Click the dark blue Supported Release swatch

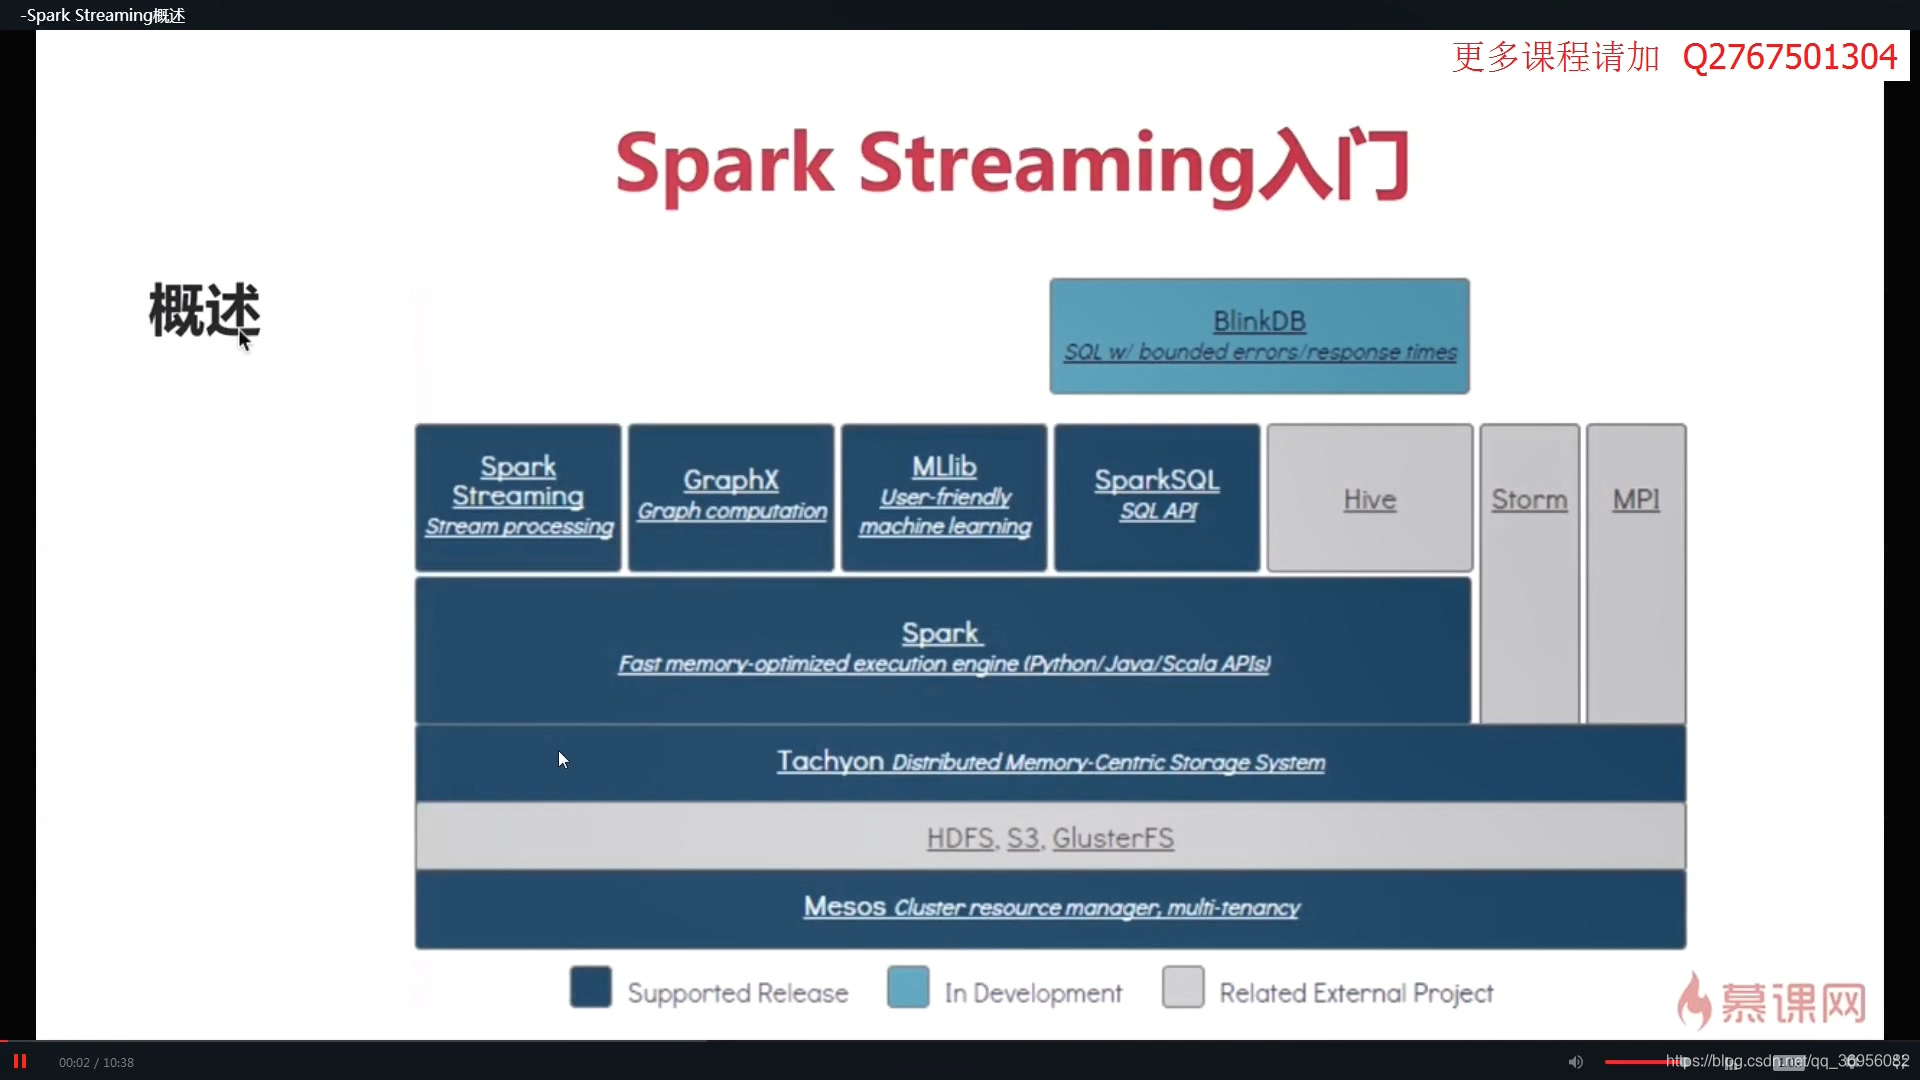pos(591,987)
